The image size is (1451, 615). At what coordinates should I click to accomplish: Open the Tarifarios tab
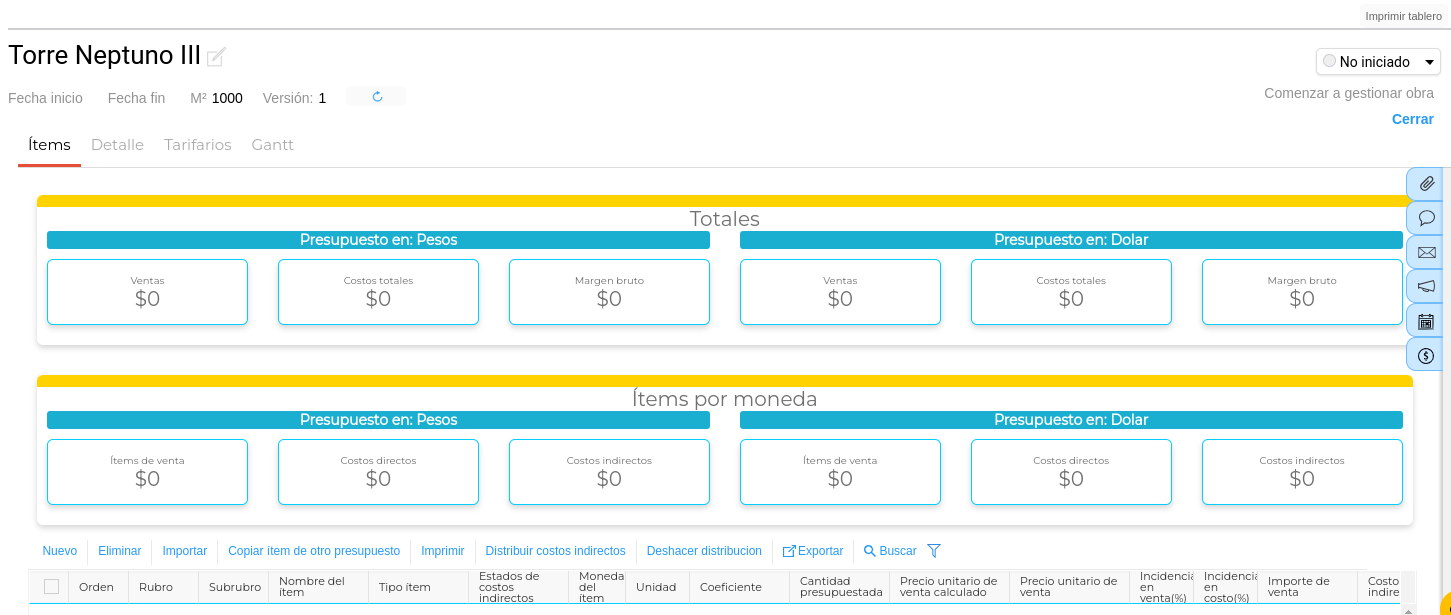(x=198, y=145)
